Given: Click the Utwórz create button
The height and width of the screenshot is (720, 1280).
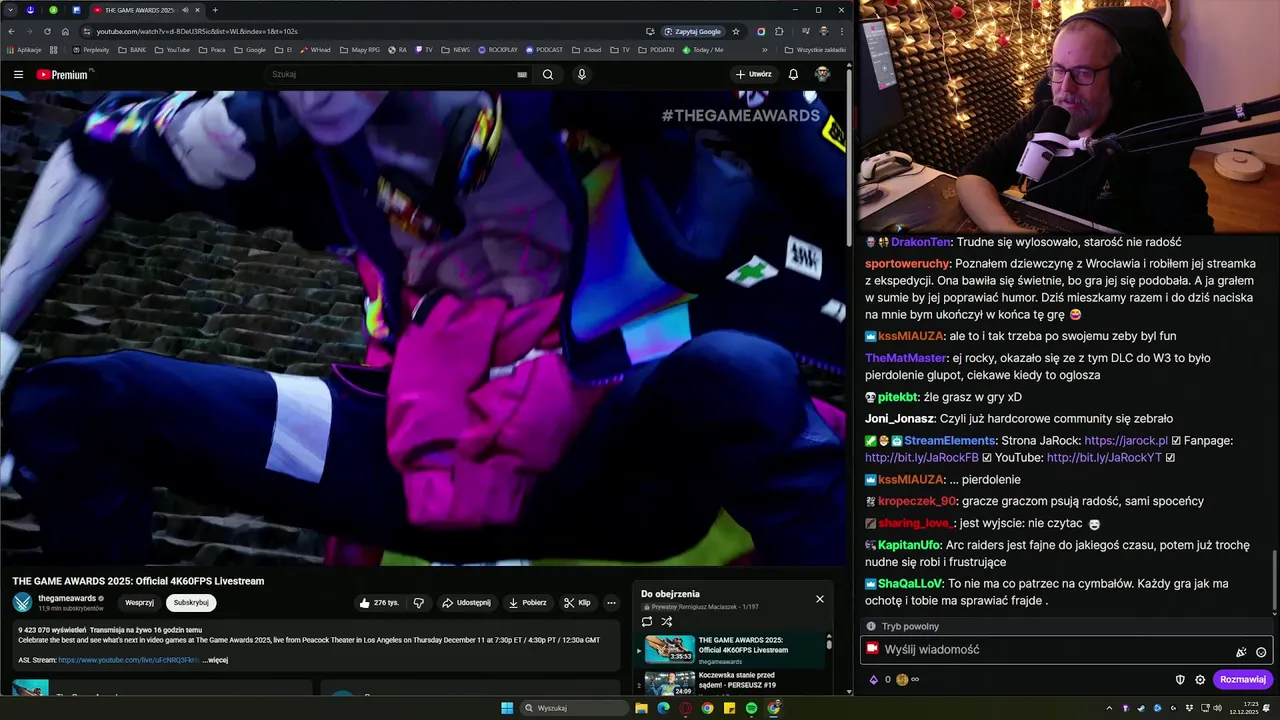Looking at the screenshot, I should [754, 74].
